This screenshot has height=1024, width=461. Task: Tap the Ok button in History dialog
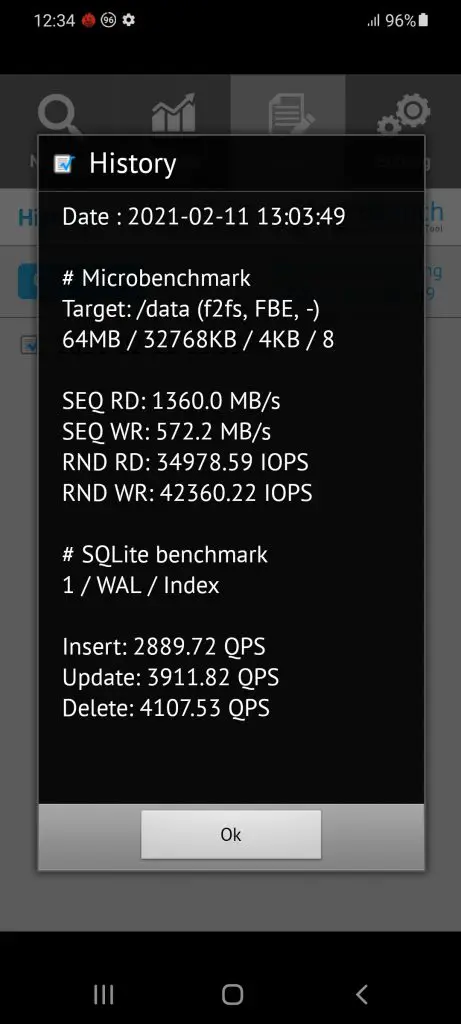pyautogui.click(x=230, y=834)
